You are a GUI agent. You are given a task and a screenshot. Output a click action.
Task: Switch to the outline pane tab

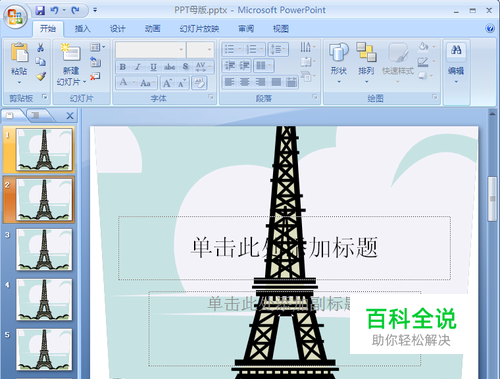coord(36,115)
